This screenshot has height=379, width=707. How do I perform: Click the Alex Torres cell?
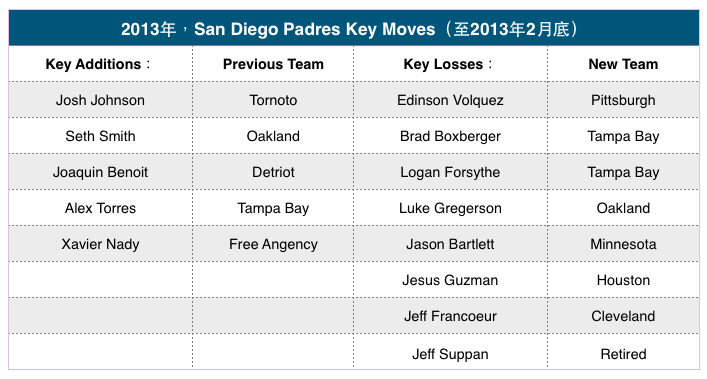[100, 208]
